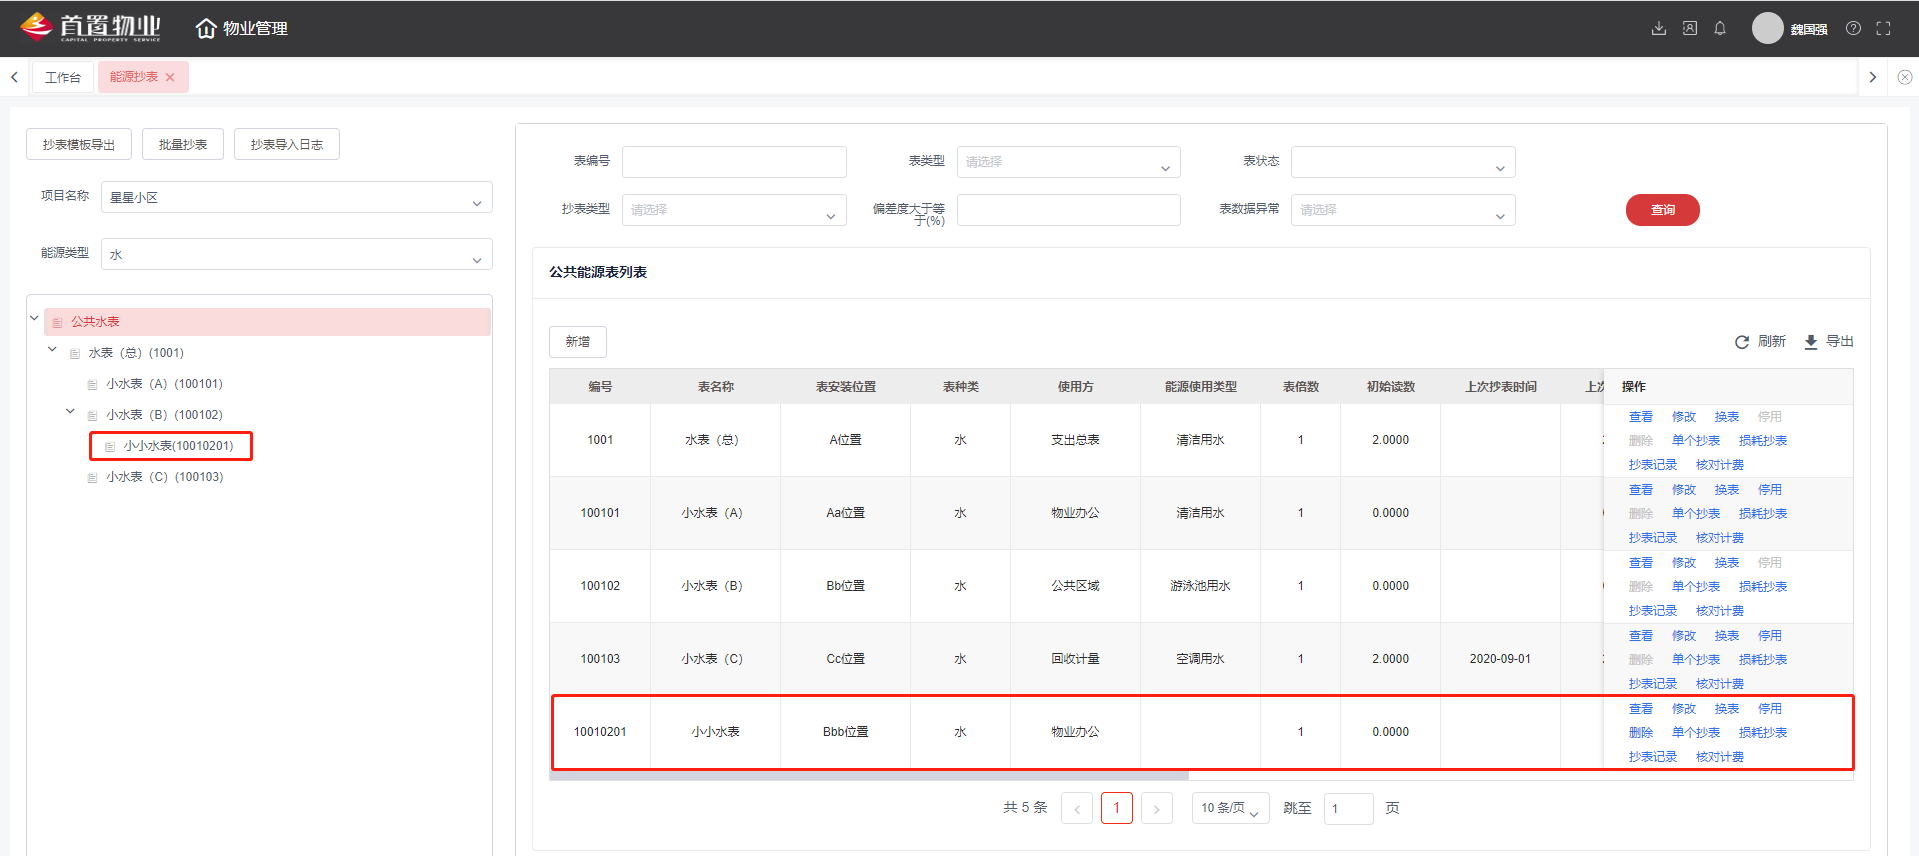This screenshot has height=856, width=1919.
Task: Click the 2020-09-01 date cell
Action: pyautogui.click(x=1500, y=659)
